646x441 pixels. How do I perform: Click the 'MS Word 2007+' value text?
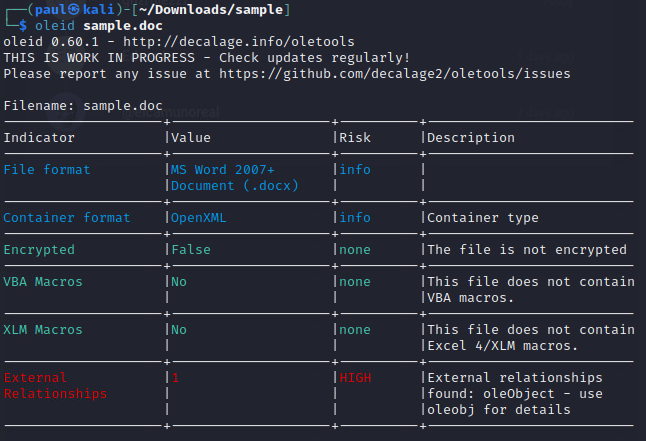(x=222, y=169)
